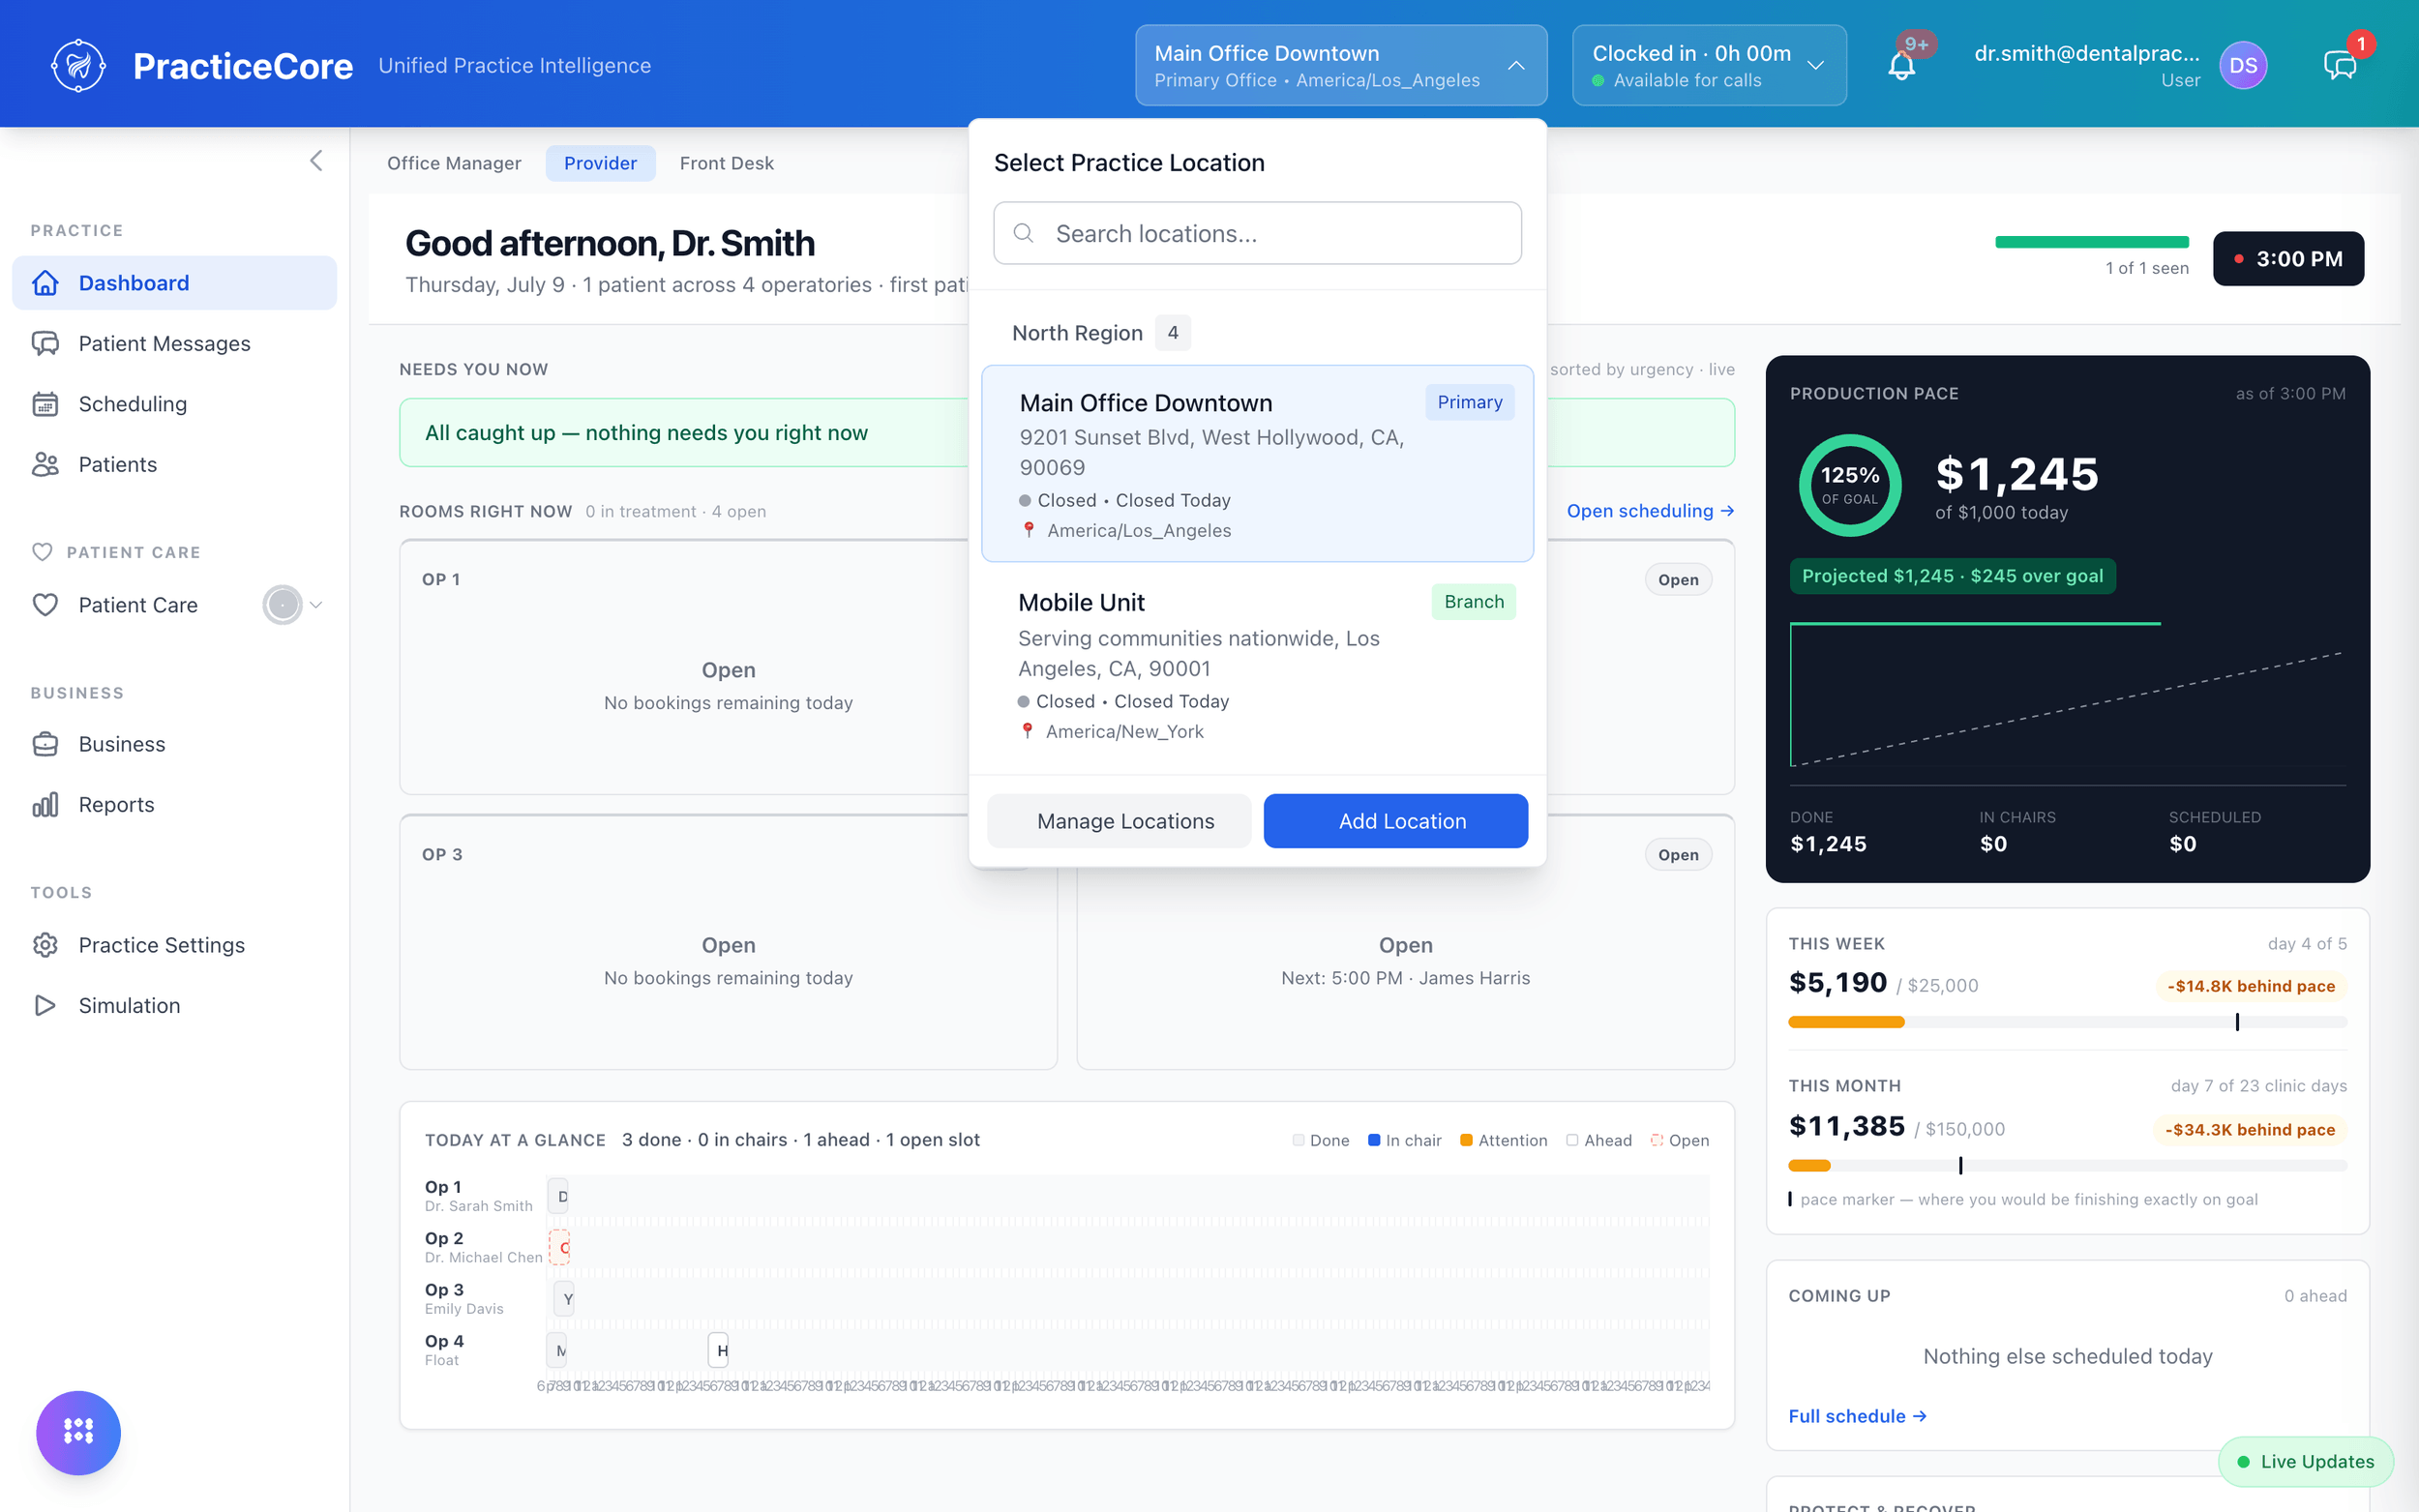Click the Y appointment block in Op 3
The width and height of the screenshot is (2419, 1512).
tap(565, 1299)
